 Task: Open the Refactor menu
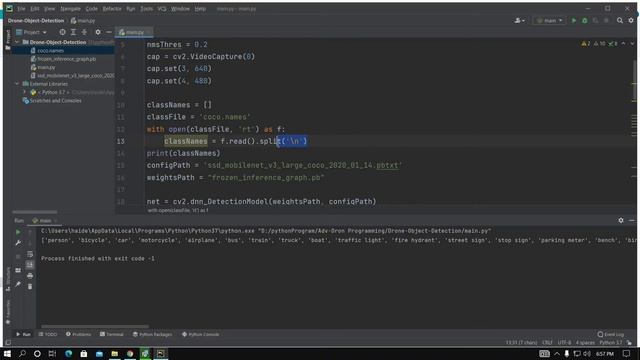pos(112,9)
